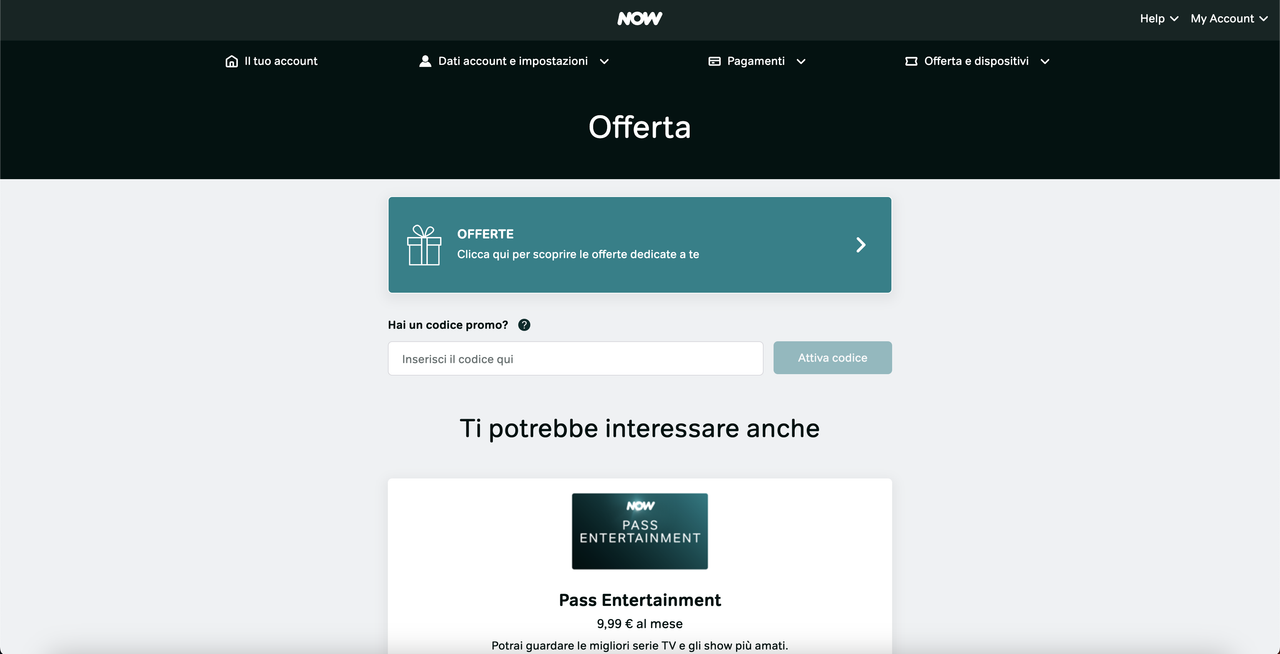Expand Dati account e impostazioni chevron
Image resolution: width=1280 pixels, height=654 pixels.
pos(604,61)
